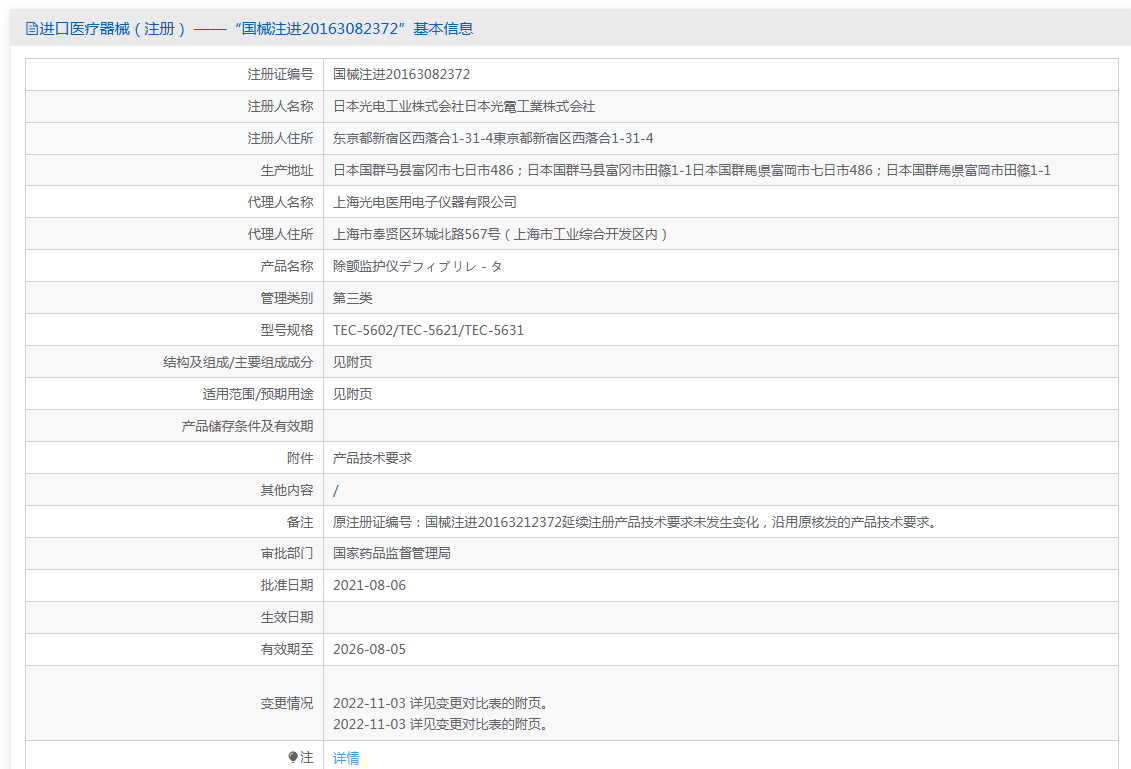
Task: Select the 有效期至 label
Action: tap(287, 649)
